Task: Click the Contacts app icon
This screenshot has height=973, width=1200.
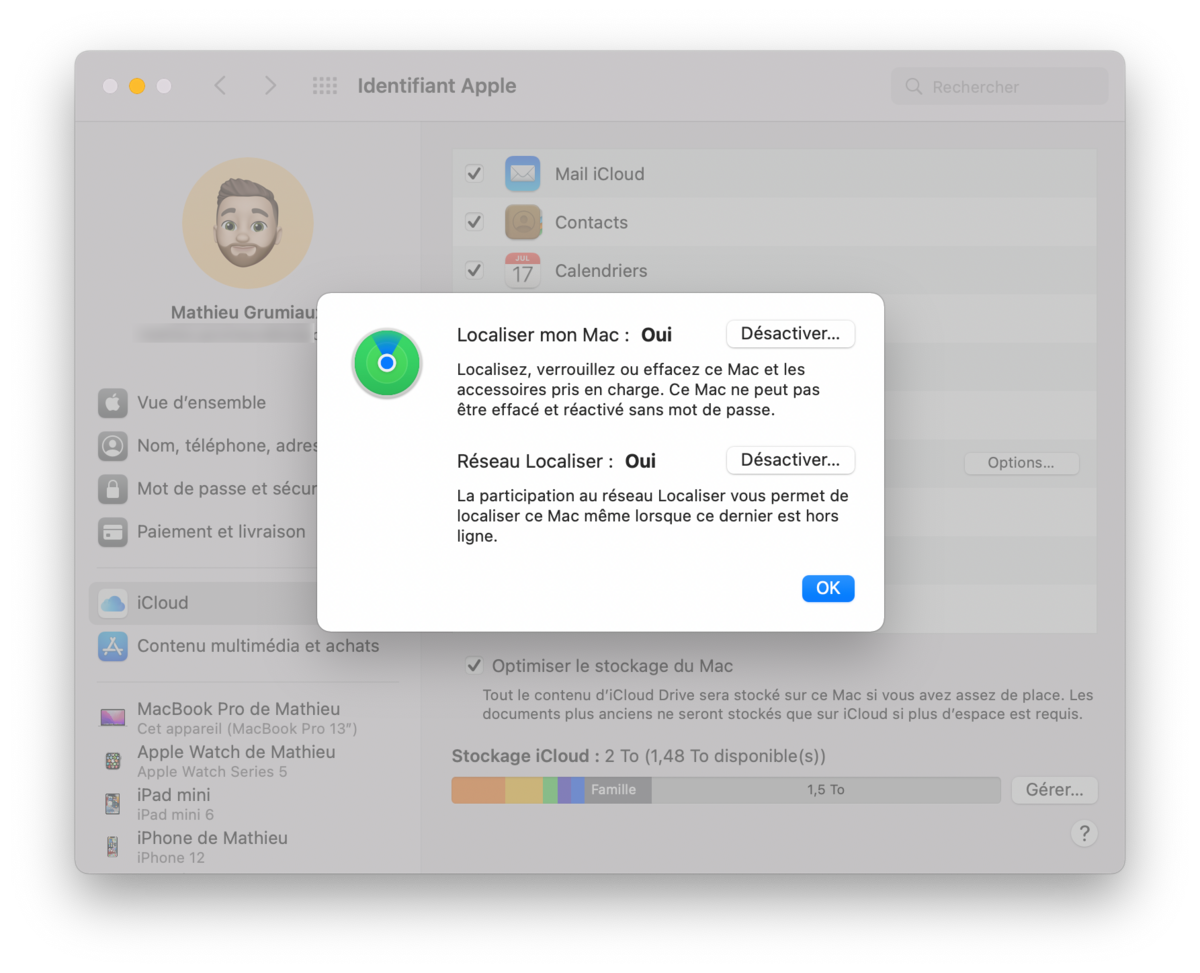Action: 523,222
